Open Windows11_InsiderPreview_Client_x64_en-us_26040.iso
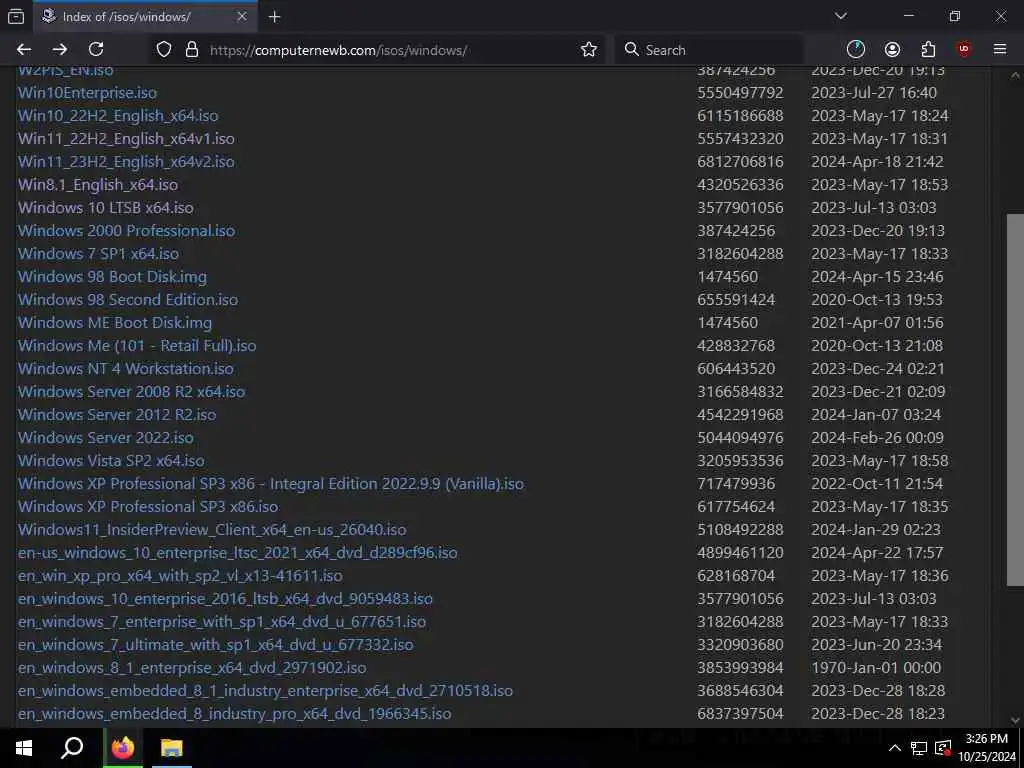The width and height of the screenshot is (1024, 768). (x=212, y=530)
